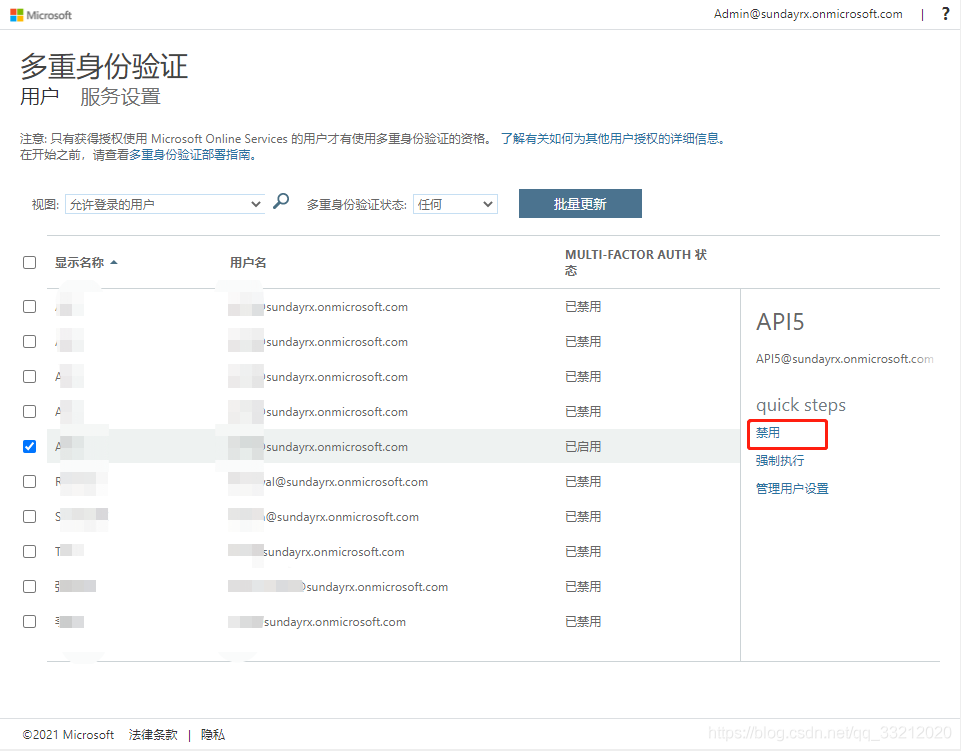
Task: Open the help question mark icon
Action: (x=945, y=14)
